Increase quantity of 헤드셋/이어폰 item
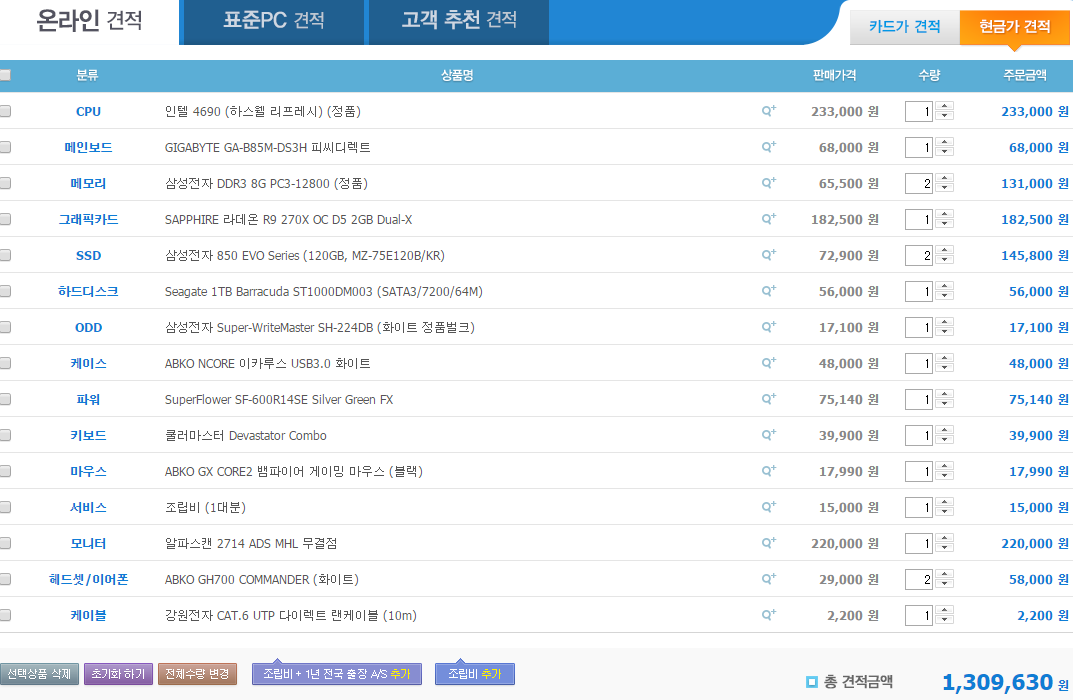 pyautogui.click(x=945, y=575)
